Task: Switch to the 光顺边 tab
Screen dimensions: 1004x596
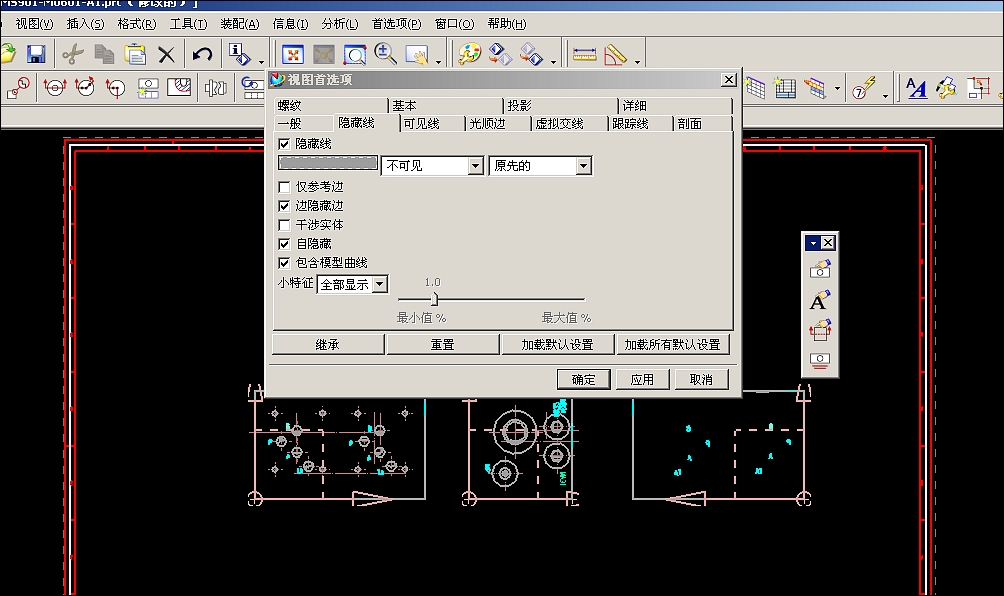Action: coord(498,124)
